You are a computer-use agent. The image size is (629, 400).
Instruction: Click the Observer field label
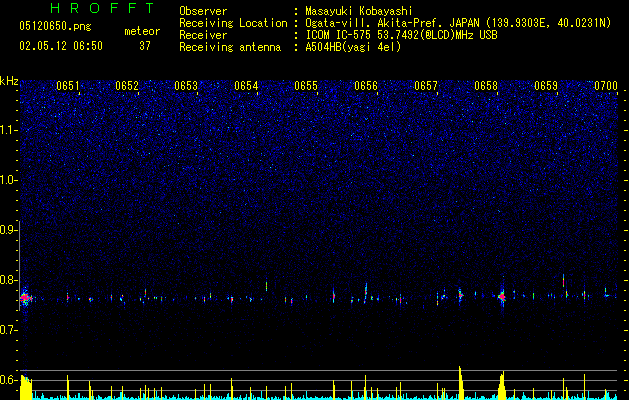[x=203, y=11]
